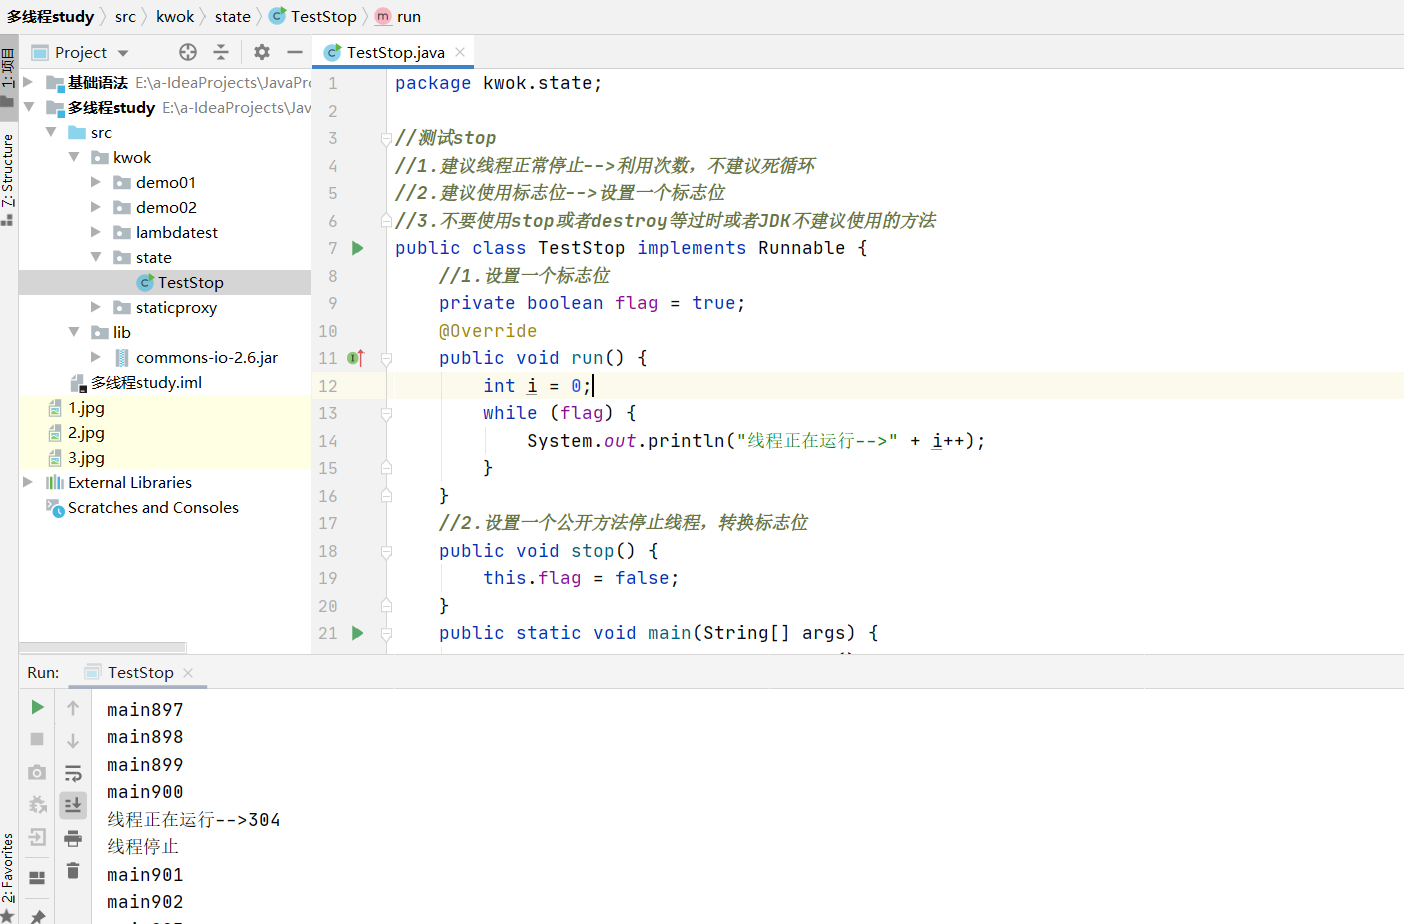Click the exit icon in Run panel

point(37,837)
